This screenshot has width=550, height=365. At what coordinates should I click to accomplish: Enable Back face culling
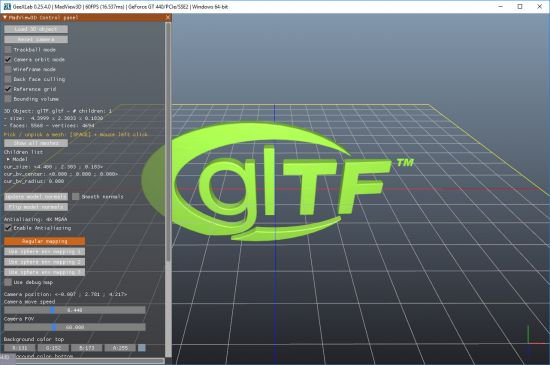coord(8,79)
